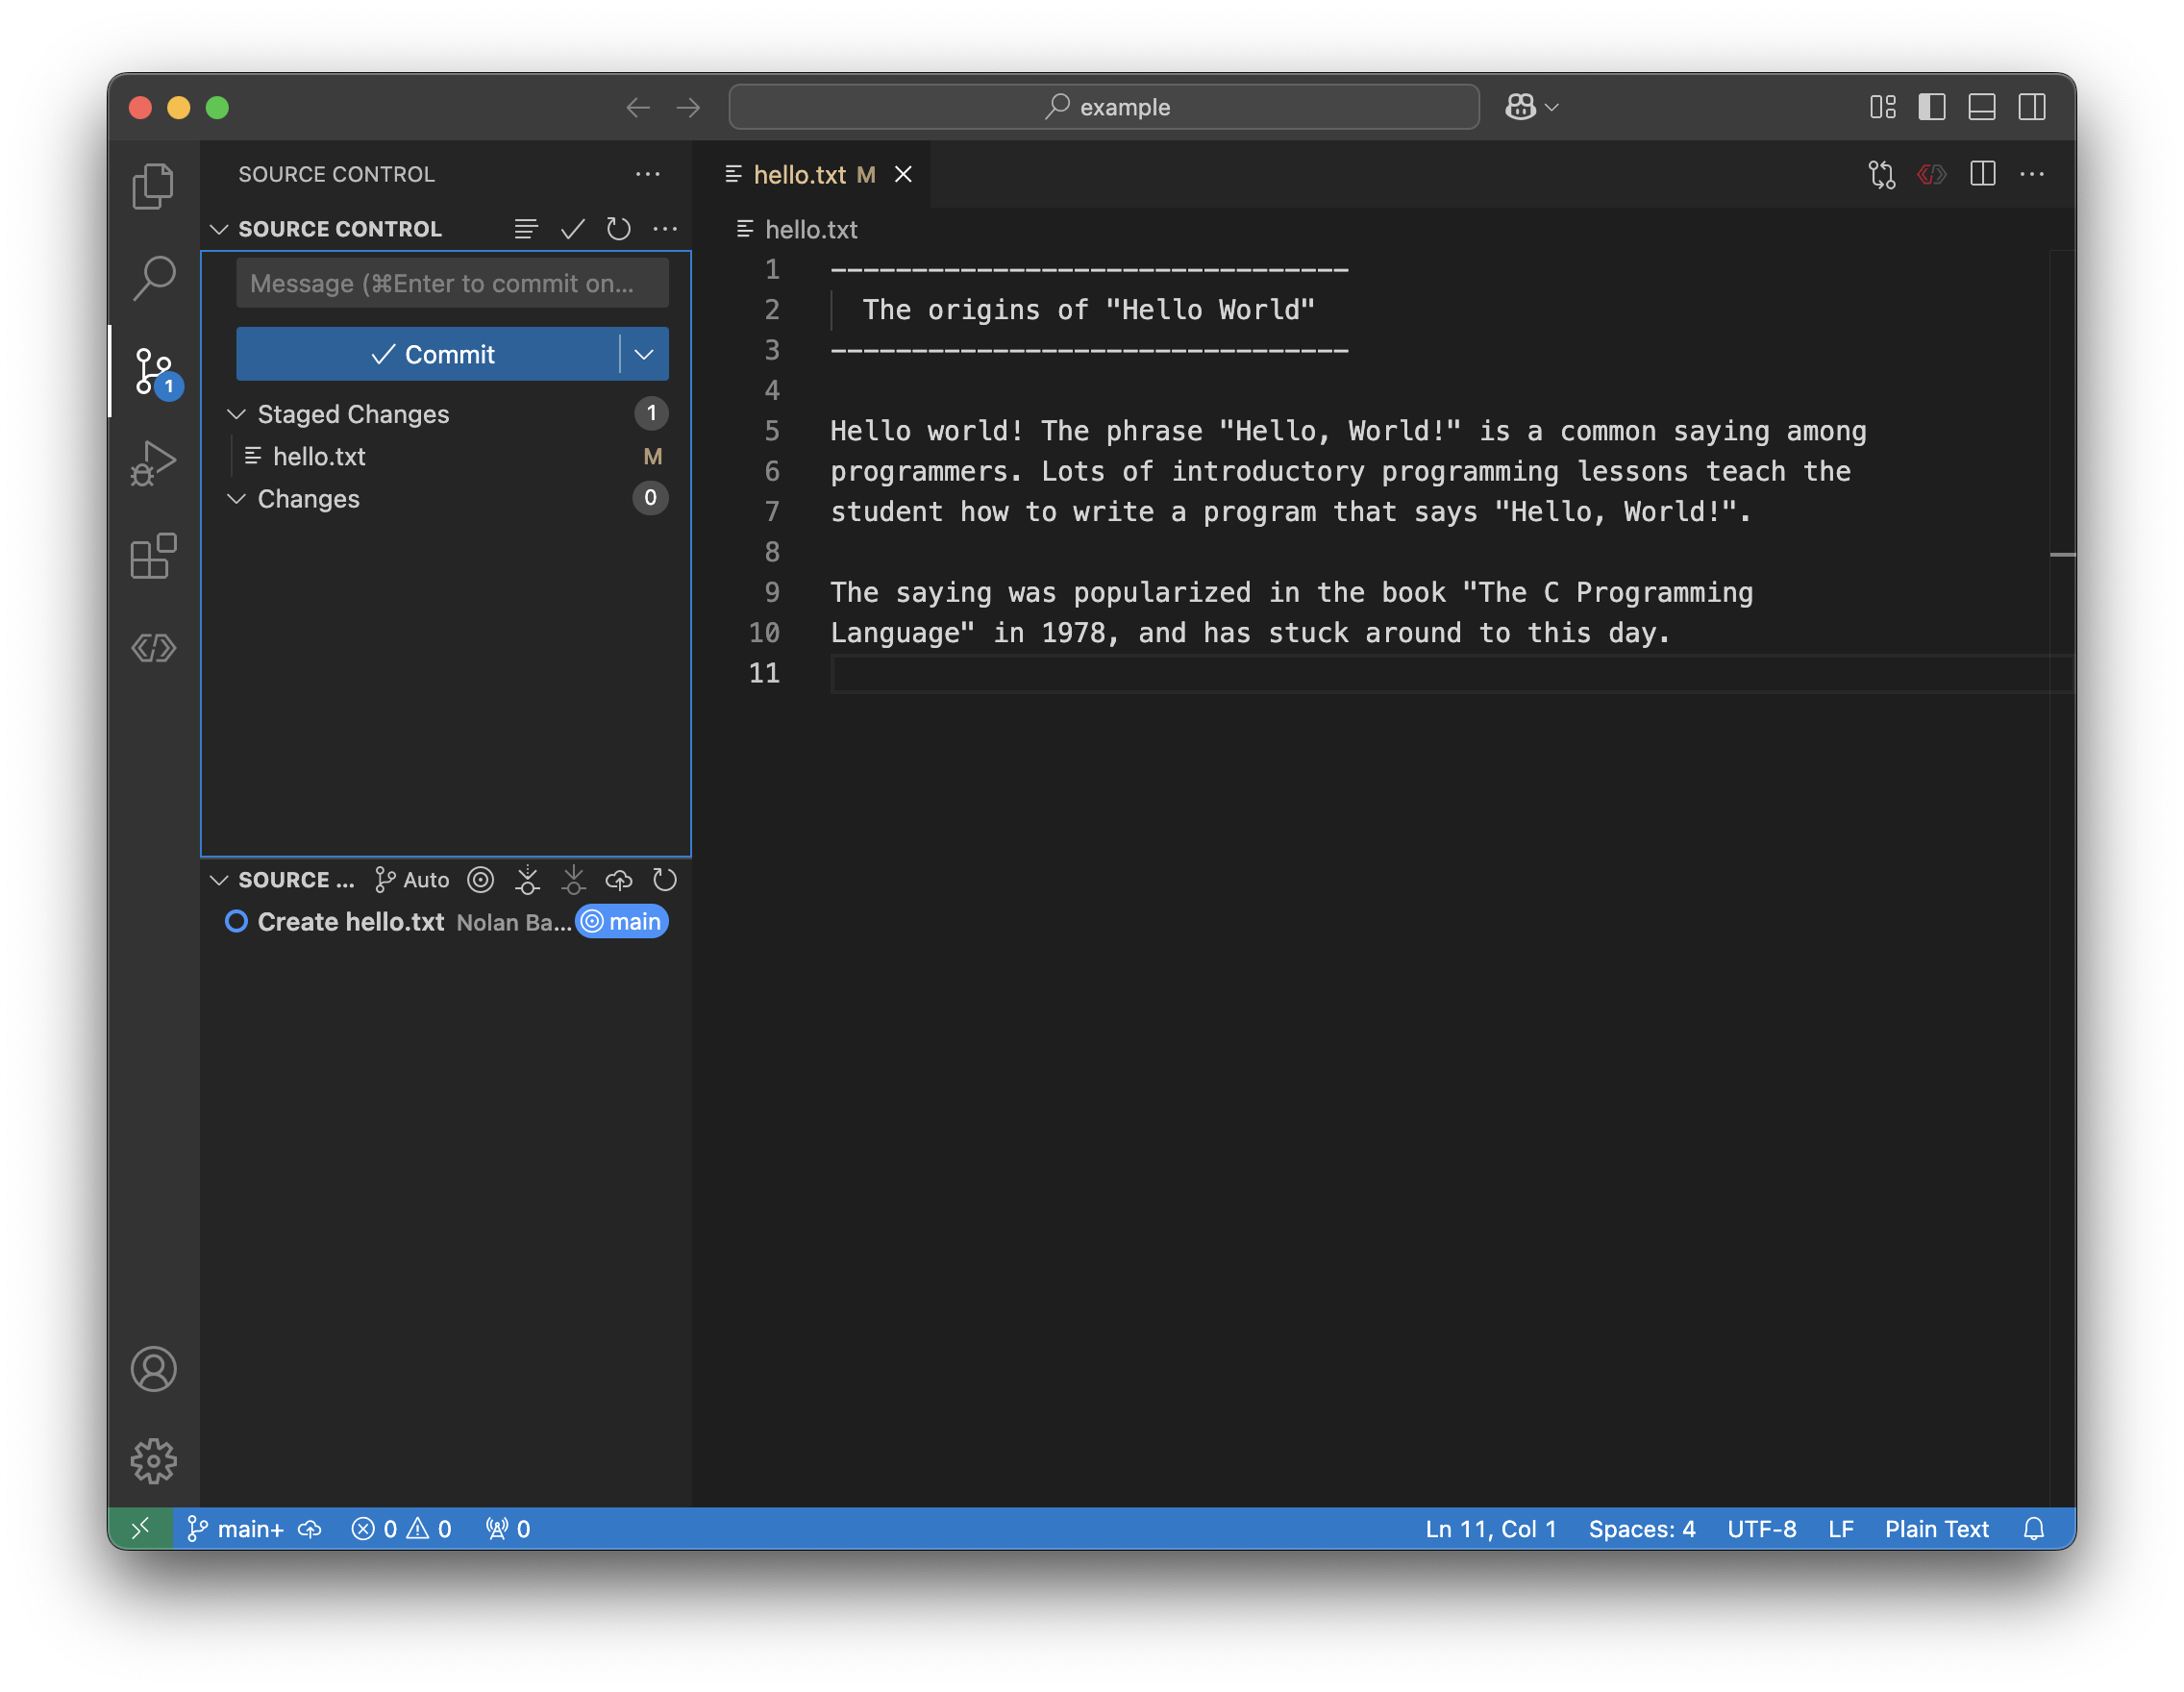Click Plain Text language mode

click(x=1937, y=1529)
